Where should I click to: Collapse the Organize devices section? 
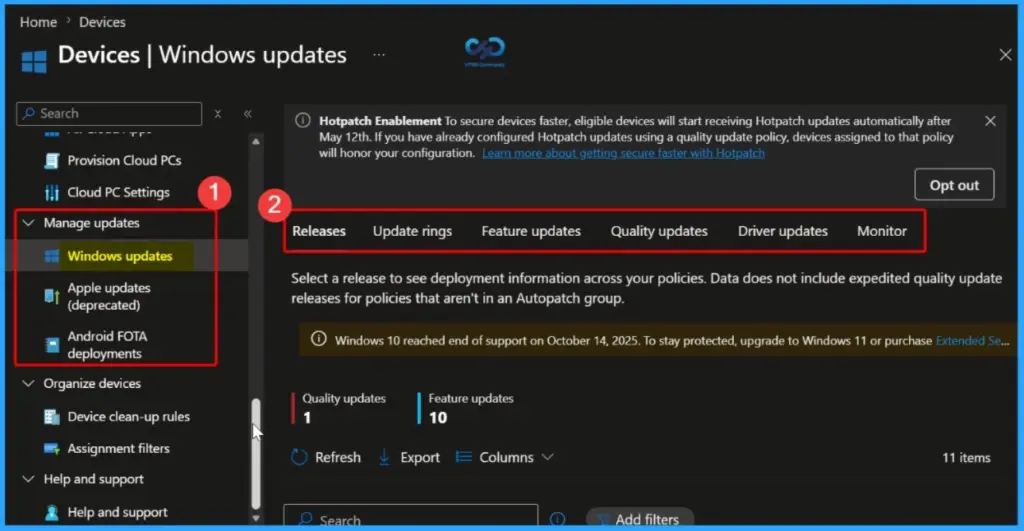[28, 383]
